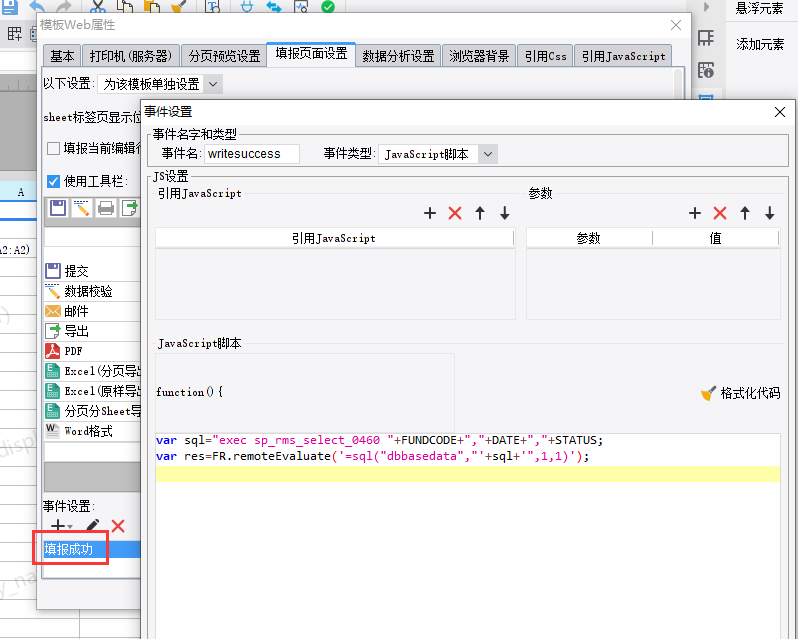The width and height of the screenshot is (798, 639).
Task: Select the Word格式 item
Action: pos(92,431)
